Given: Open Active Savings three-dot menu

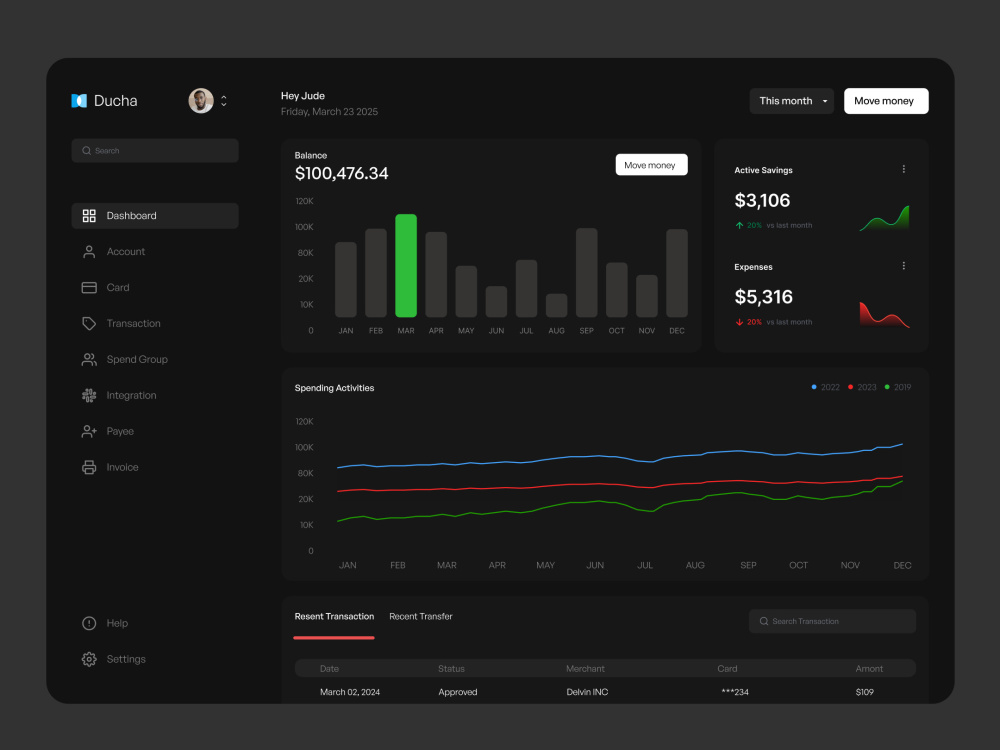Looking at the screenshot, I should pos(904,169).
